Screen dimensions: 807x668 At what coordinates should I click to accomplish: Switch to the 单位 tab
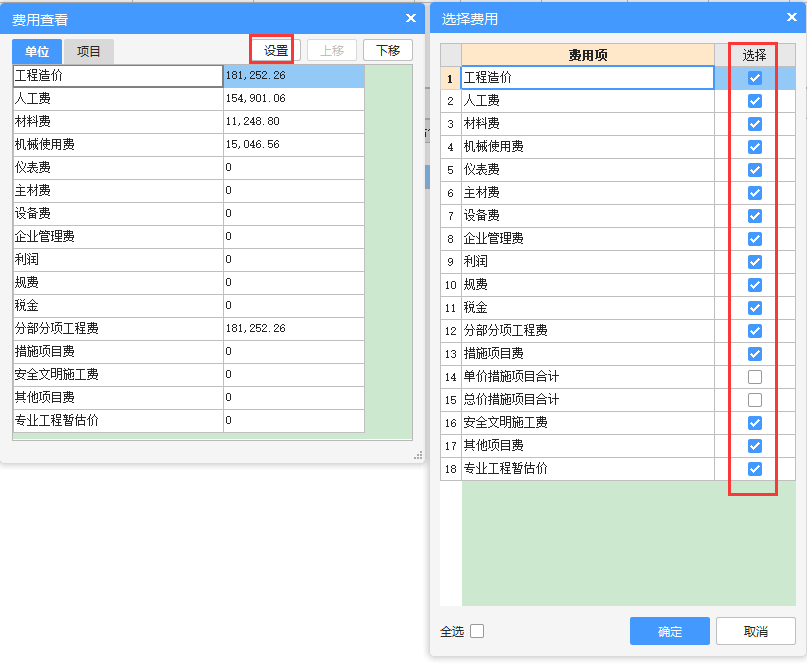pyautogui.click(x=37, y=52)
